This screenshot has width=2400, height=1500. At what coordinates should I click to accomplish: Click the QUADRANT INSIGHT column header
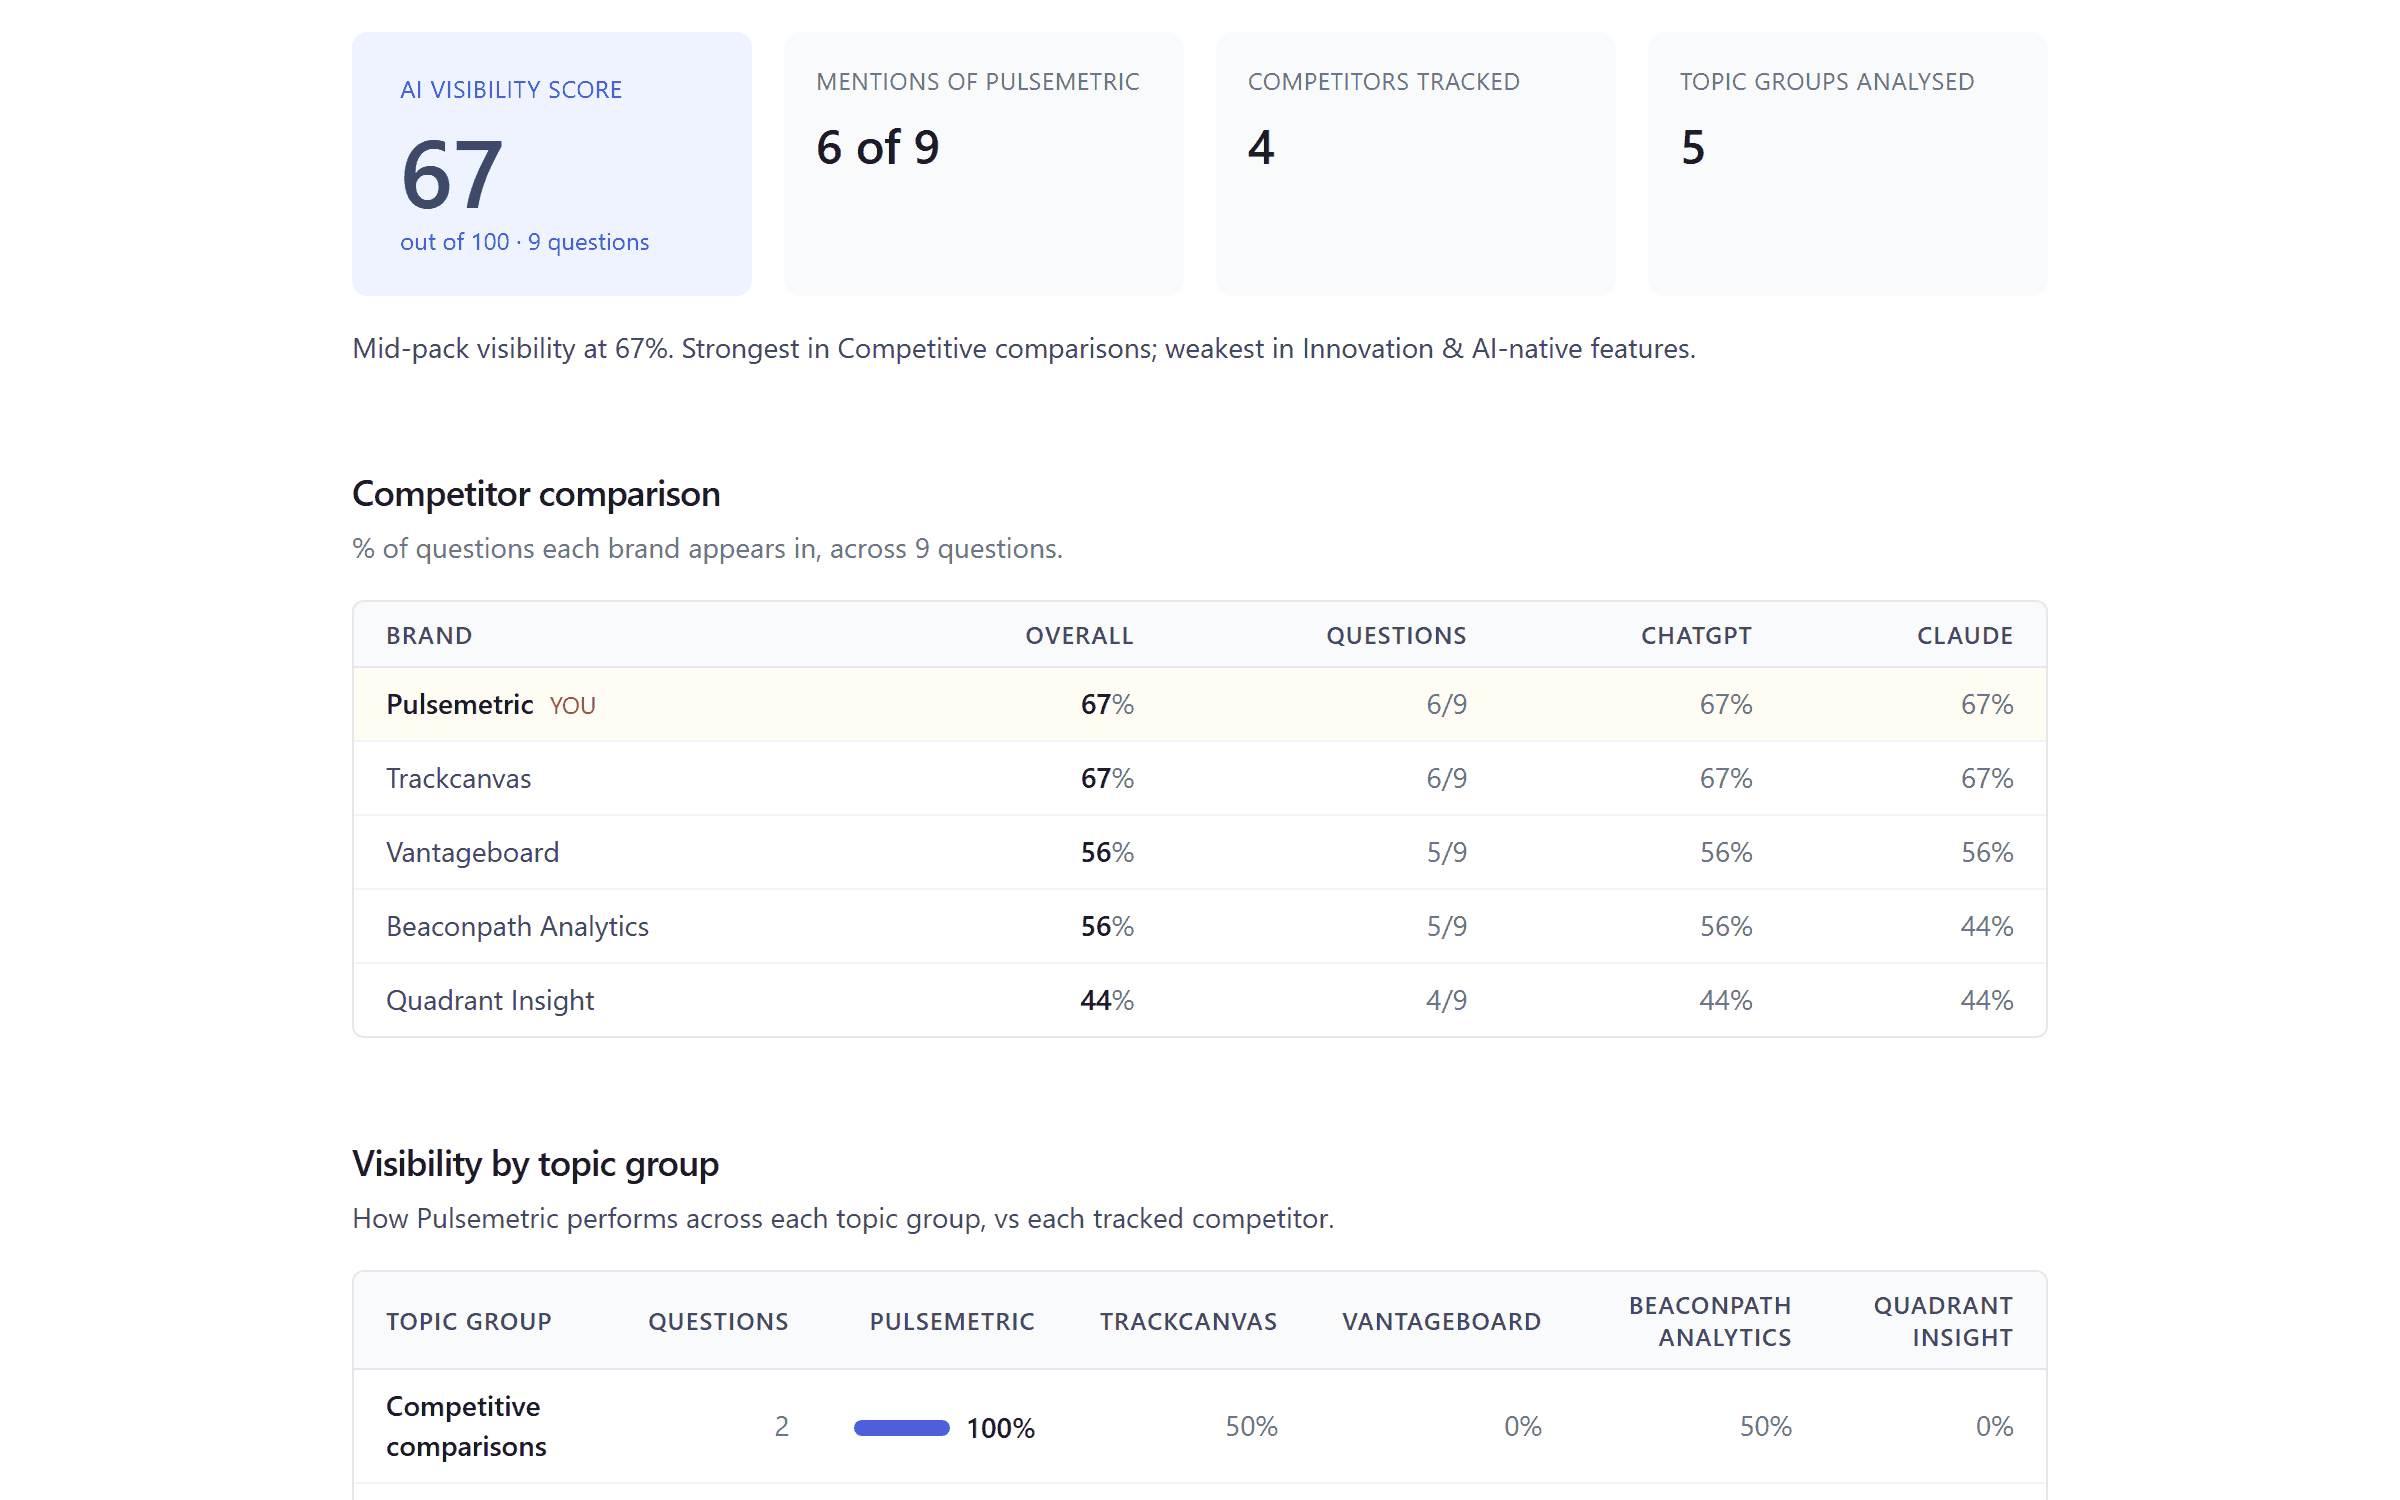pyautogui.click(x=1942, y=1322)
